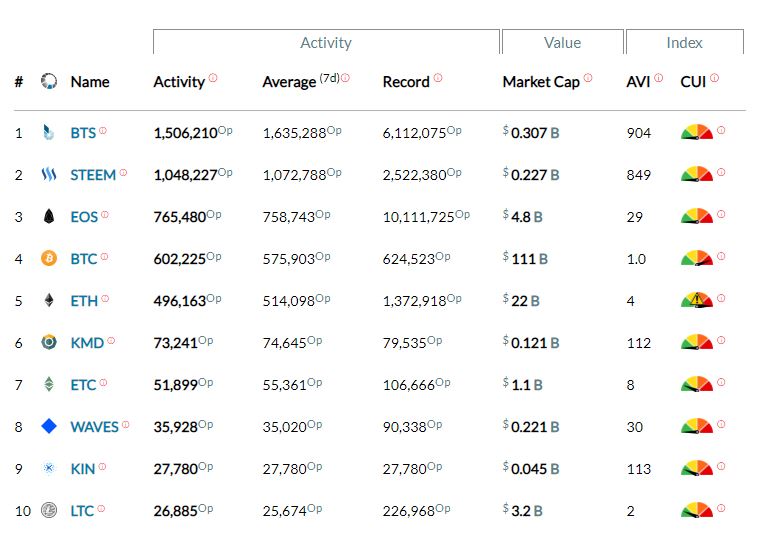Click the WAVES blue diamond logo
The image size is (759, 535).
(x=49, y=427)
